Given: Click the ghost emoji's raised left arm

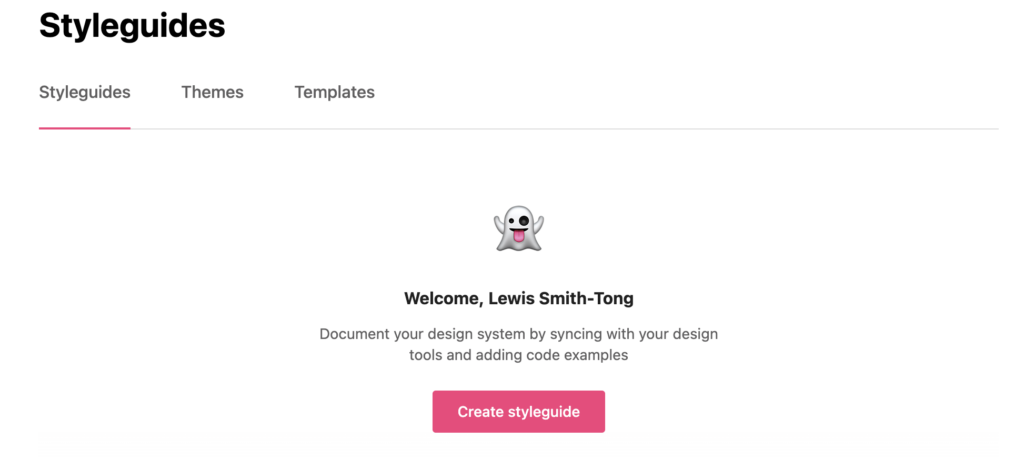Looking at the screenshot, I should coord(500,224).
